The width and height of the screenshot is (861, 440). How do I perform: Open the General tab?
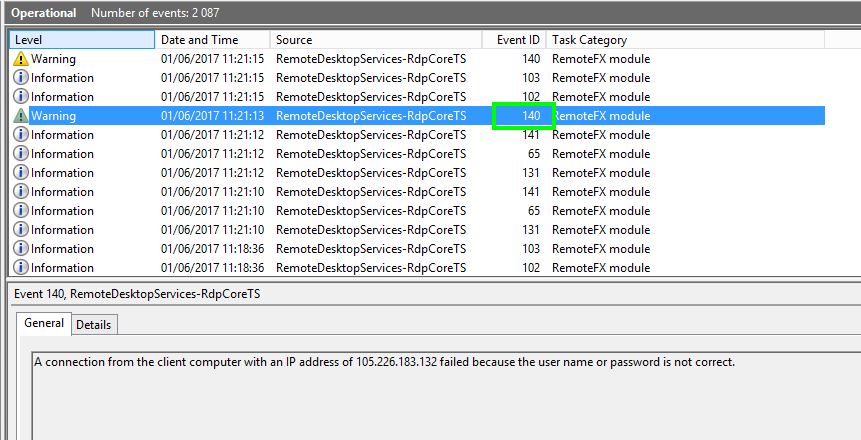click(44, 324)
